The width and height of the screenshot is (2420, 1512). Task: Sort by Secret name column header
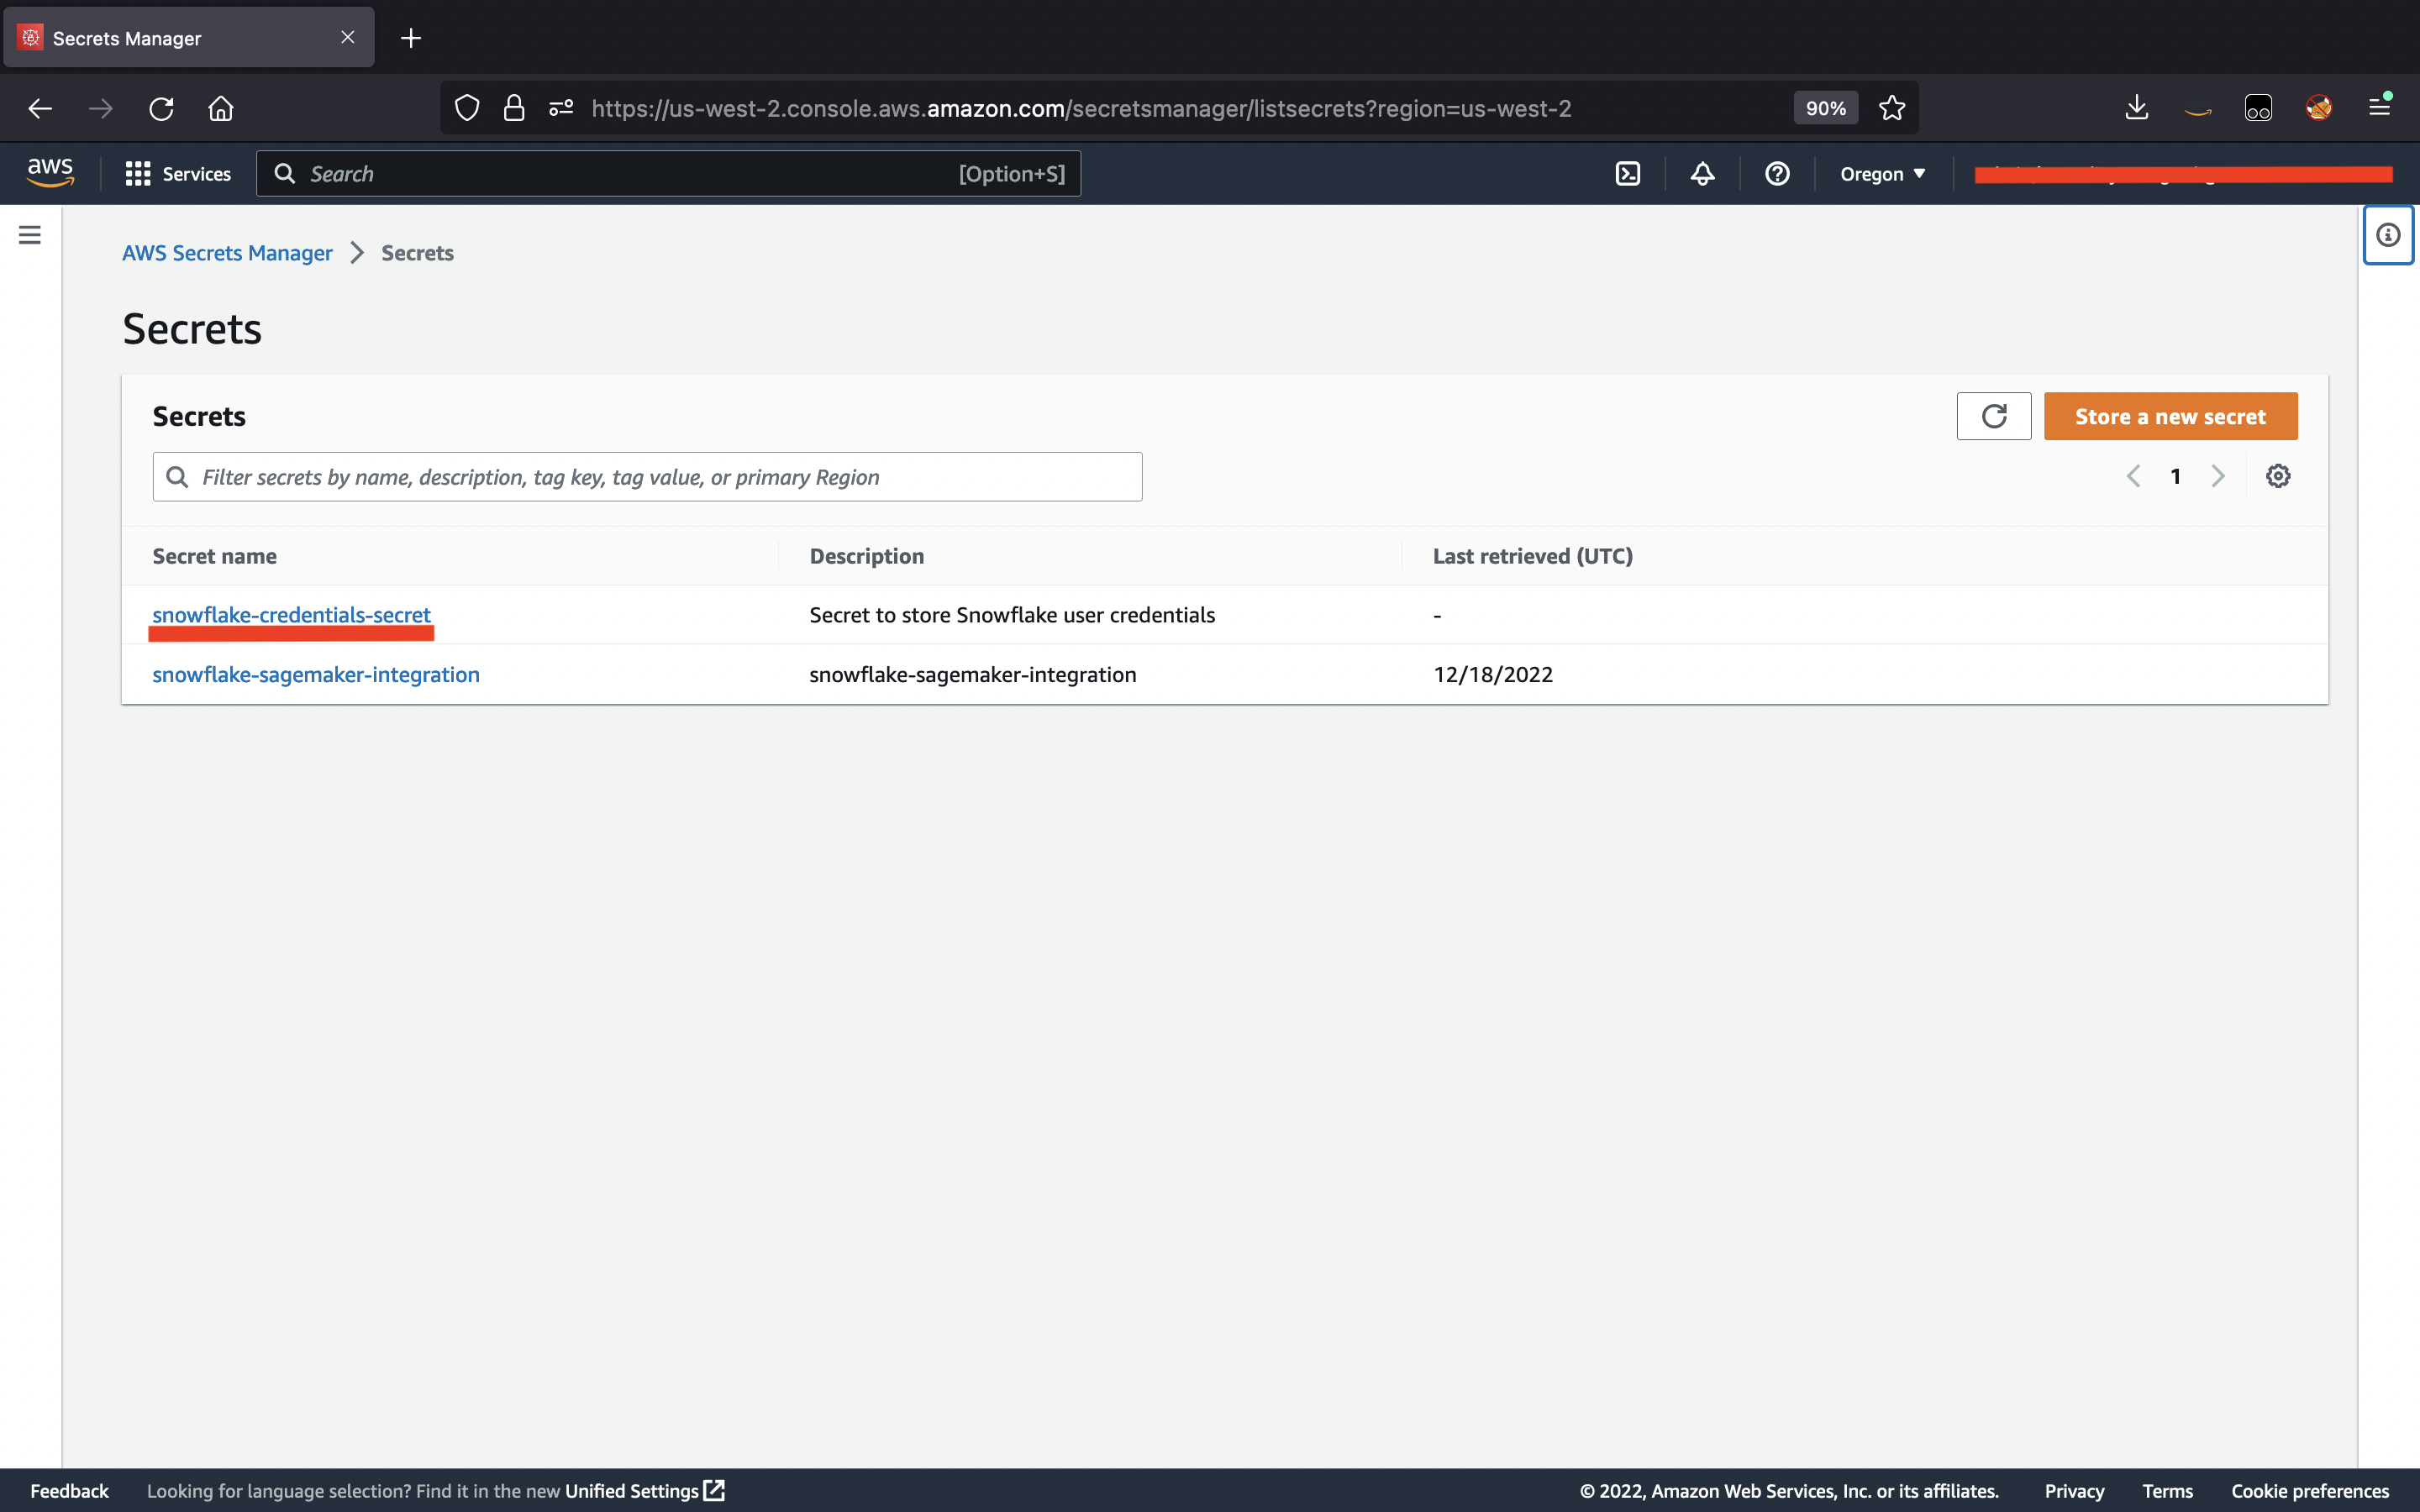pos(214,556)
